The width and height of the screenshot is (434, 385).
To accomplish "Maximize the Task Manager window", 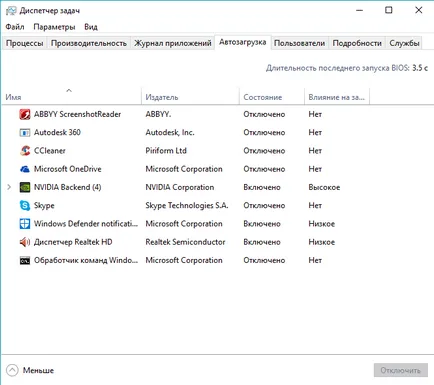I will pos(389,10).
